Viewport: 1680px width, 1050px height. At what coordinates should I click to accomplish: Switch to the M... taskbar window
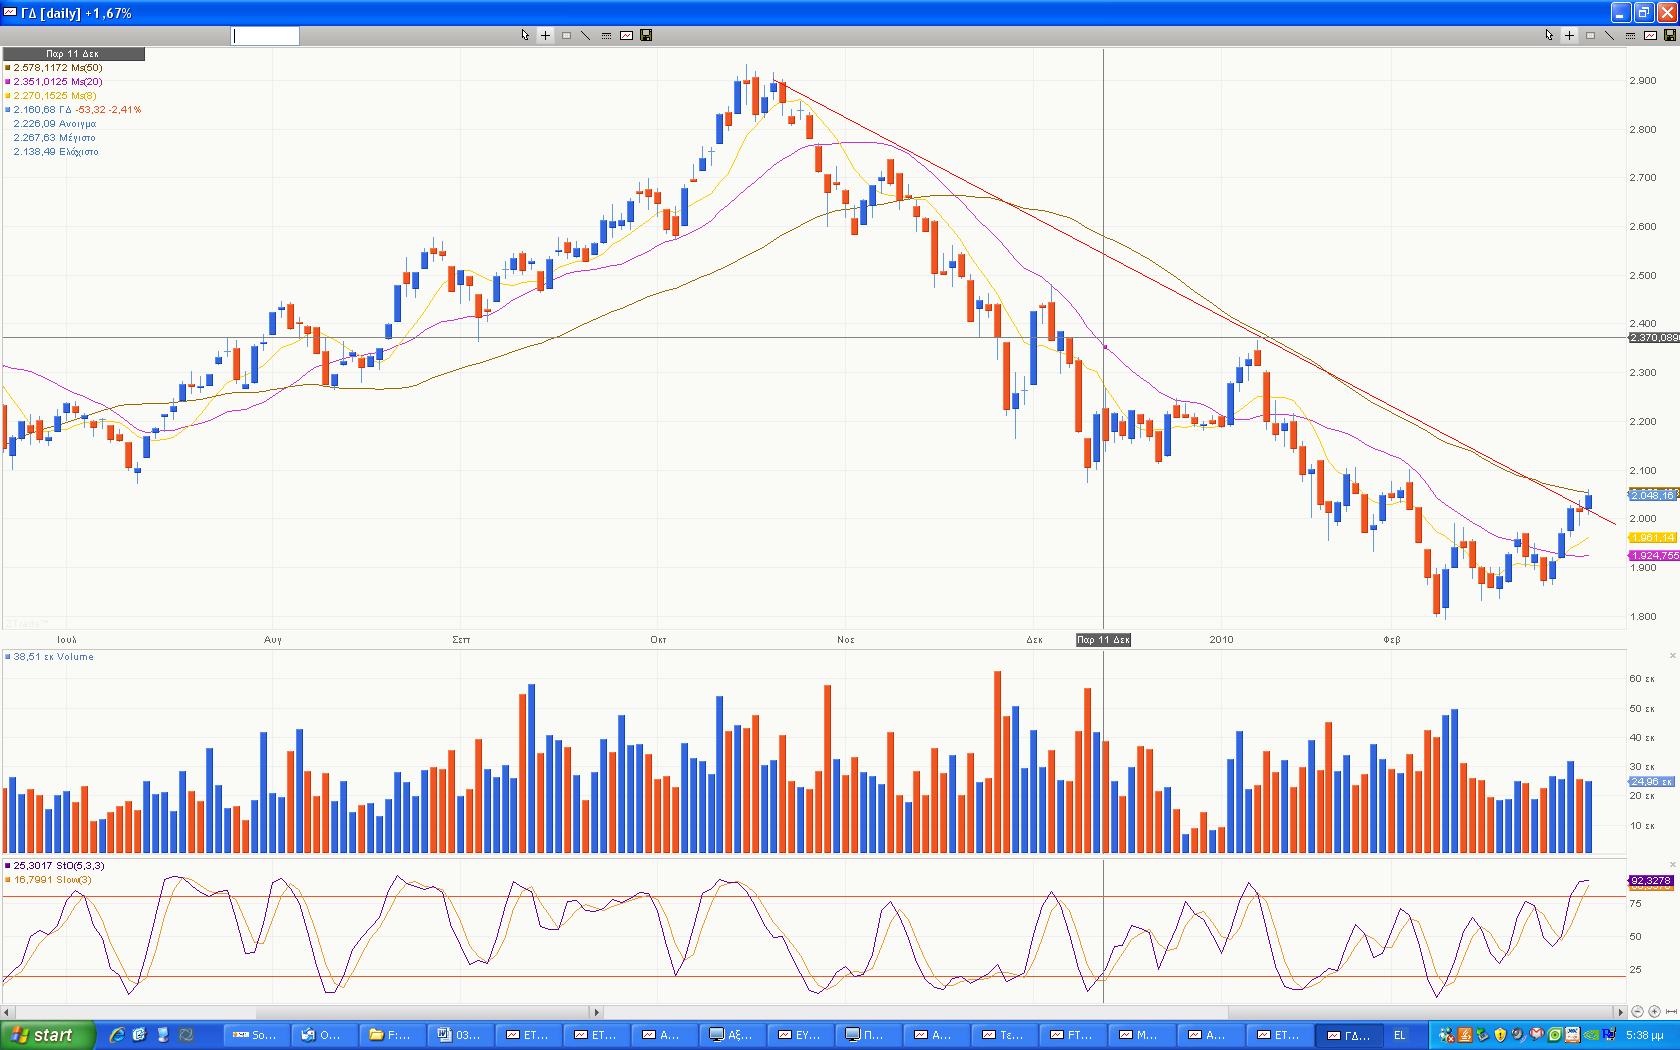[1142, 1035]
